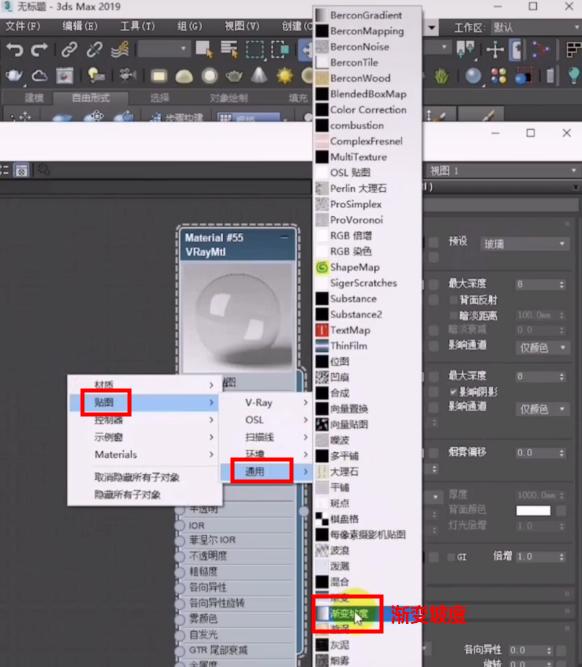Click the gray teapot mesh light icon

coord(234,76)
